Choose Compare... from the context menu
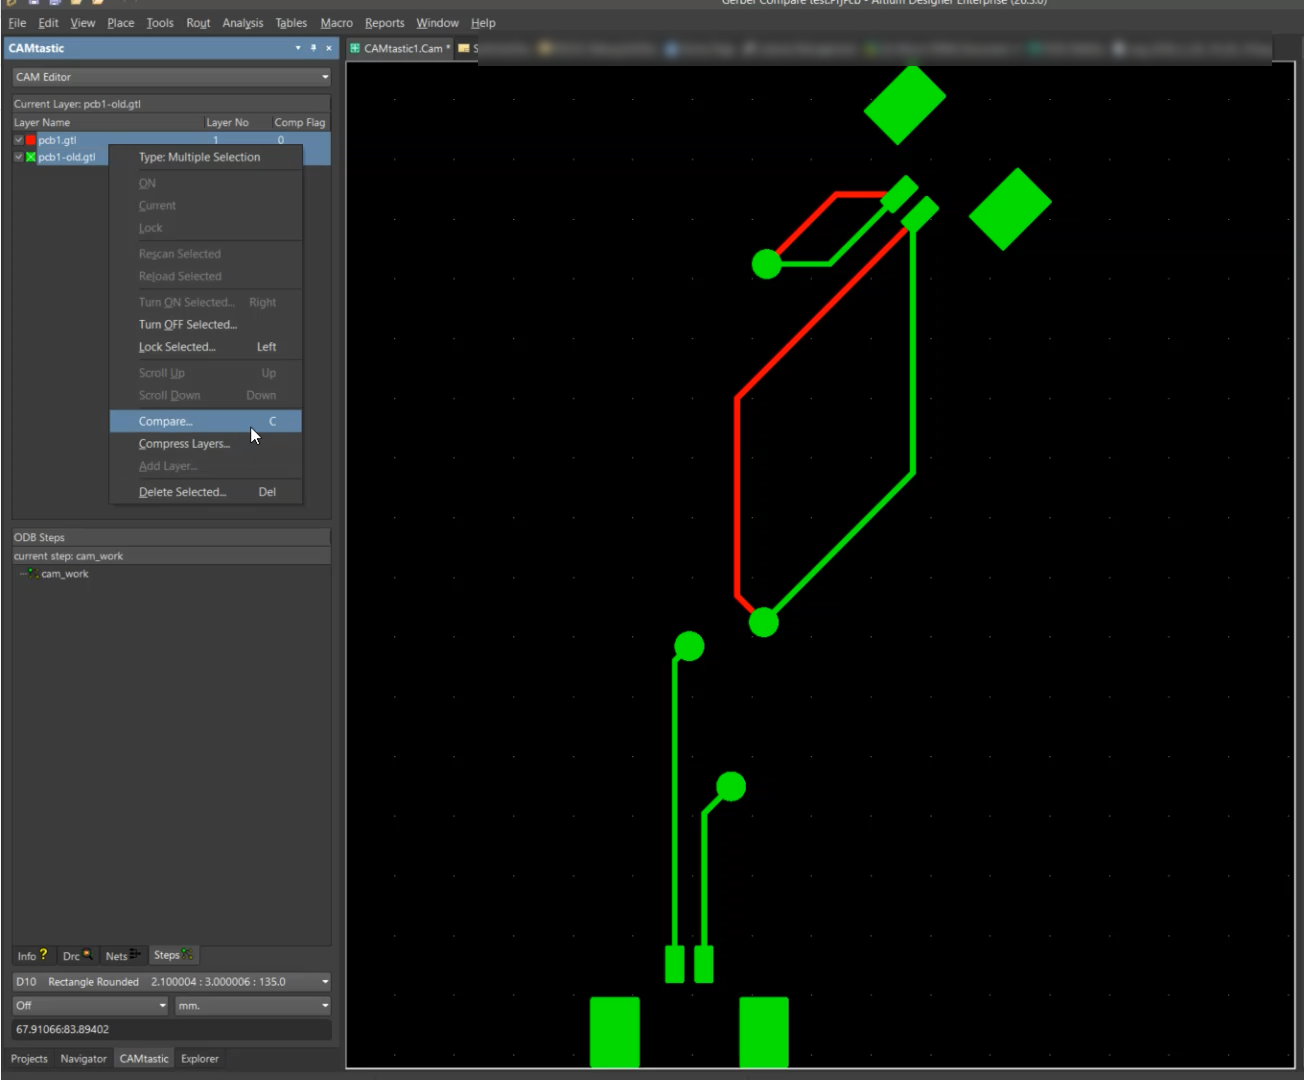This screenshot has height=1080, width=1304. pos(166,421)
